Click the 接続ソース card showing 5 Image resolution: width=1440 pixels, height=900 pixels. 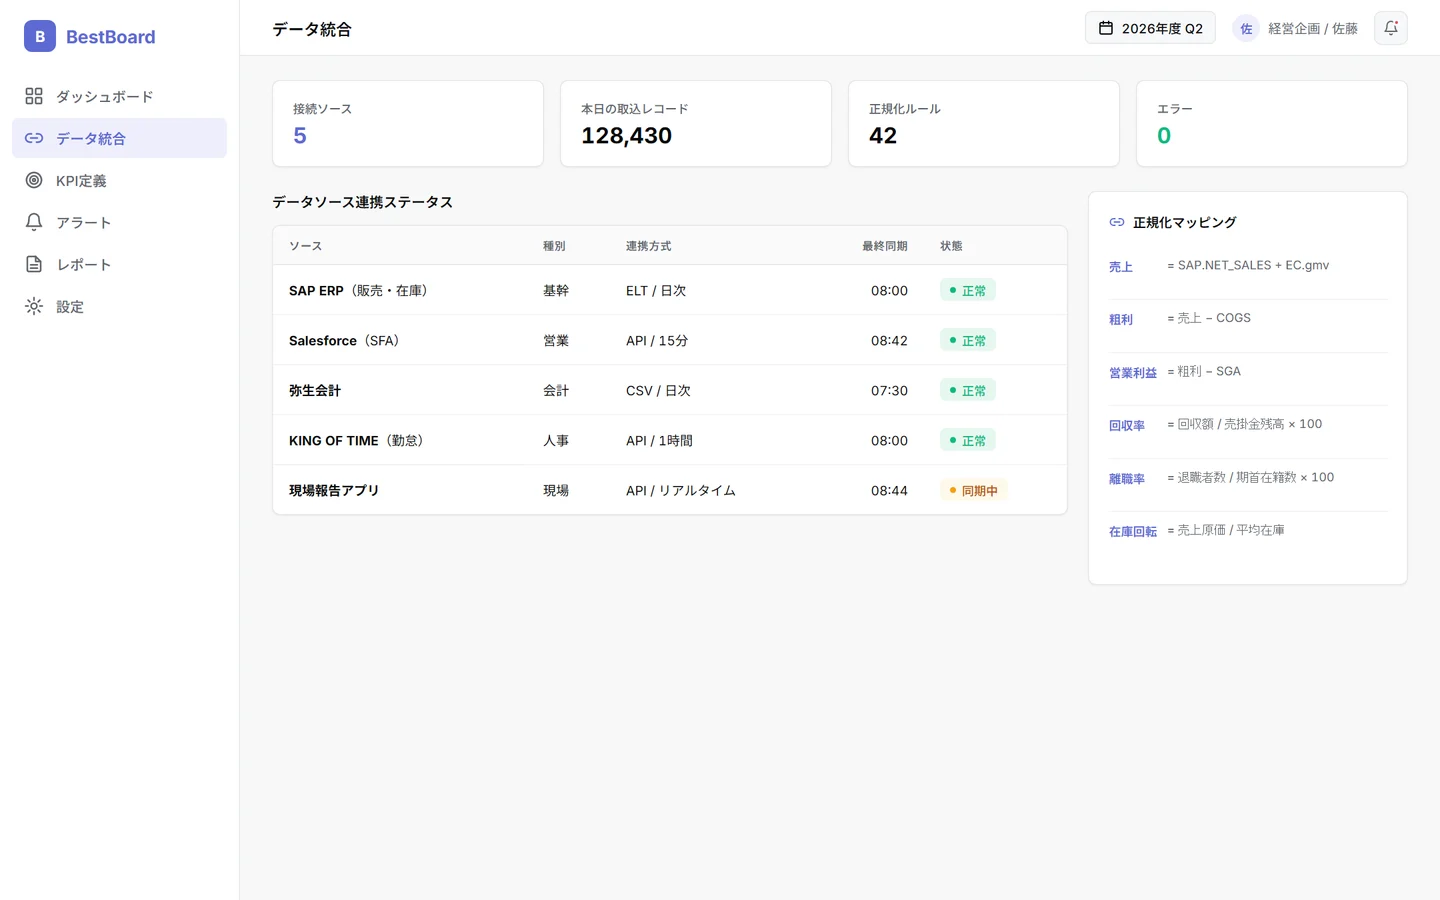point(408,124)
